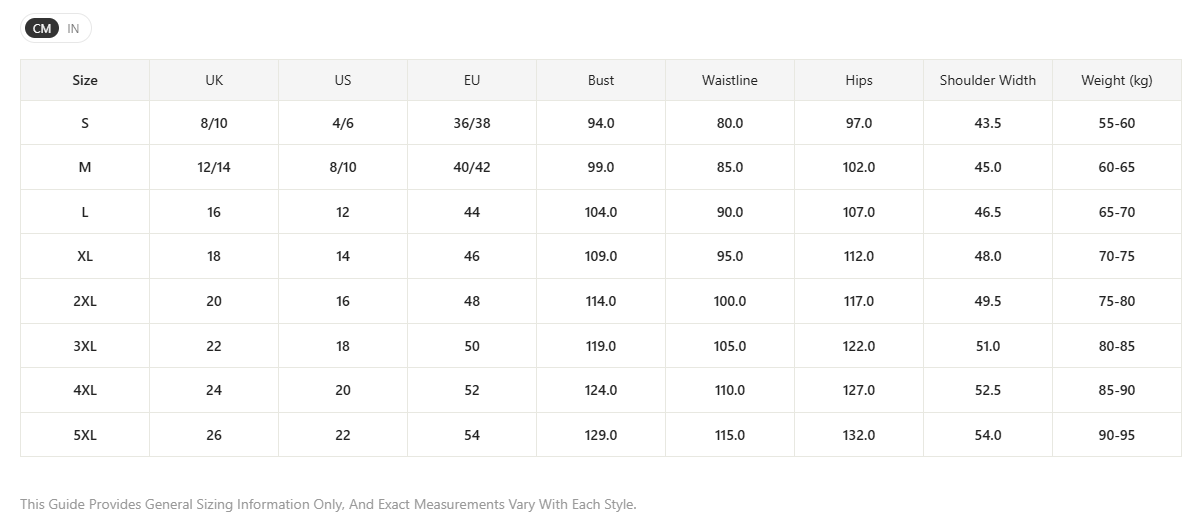Select the S size row label

pos(85,123)
